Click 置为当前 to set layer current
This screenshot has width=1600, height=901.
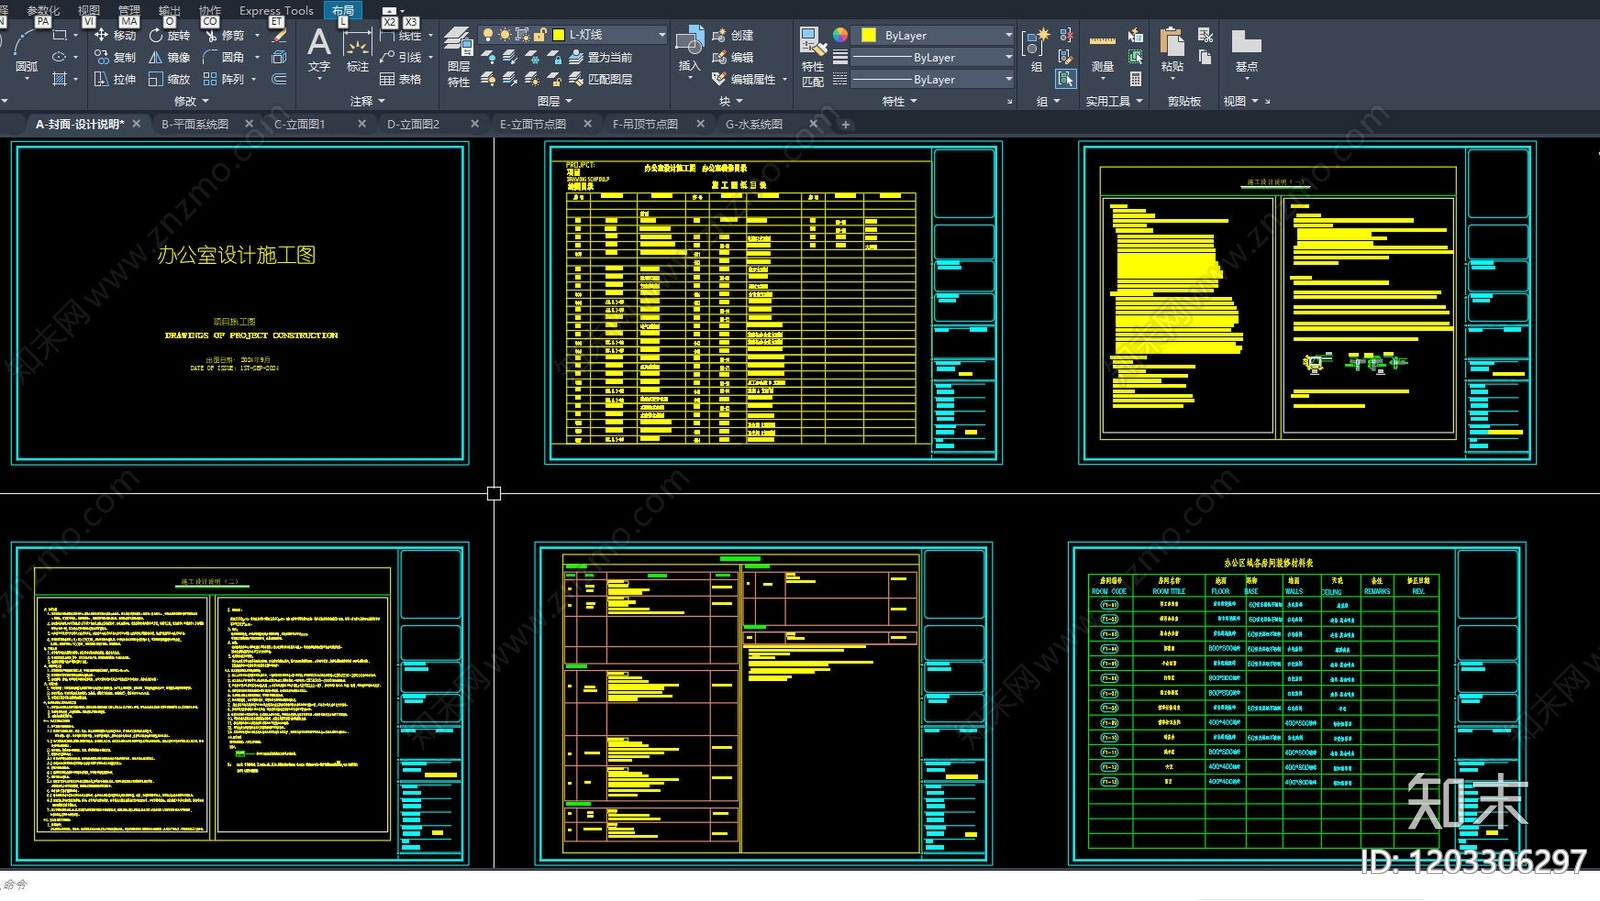coord(600,57)
